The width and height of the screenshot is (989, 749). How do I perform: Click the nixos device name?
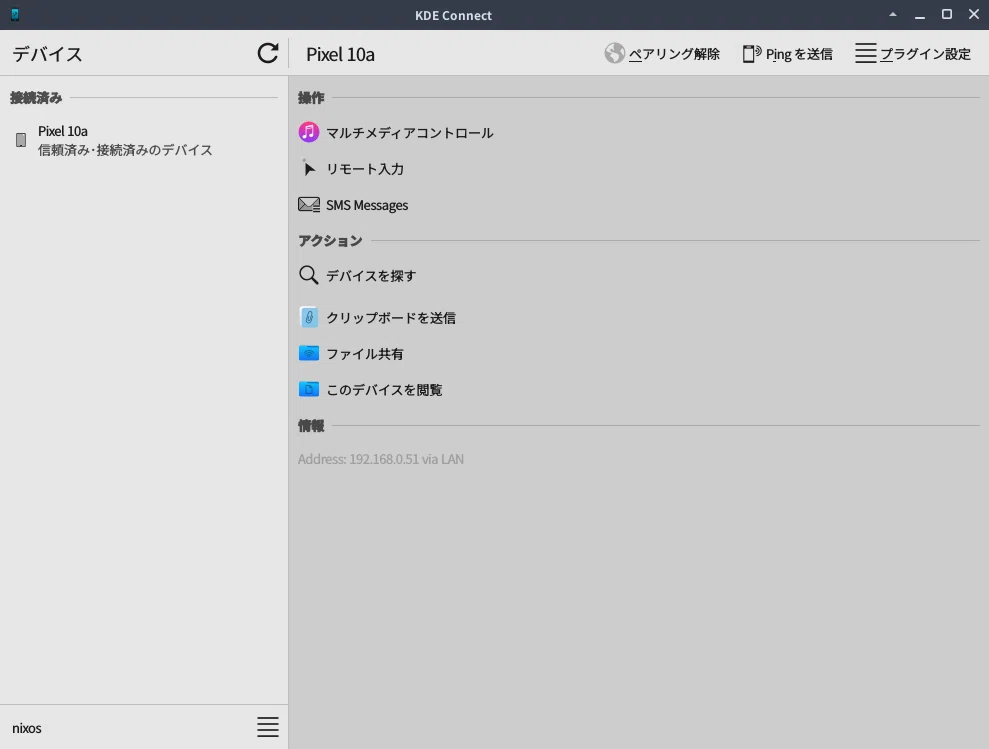(26, 728)
